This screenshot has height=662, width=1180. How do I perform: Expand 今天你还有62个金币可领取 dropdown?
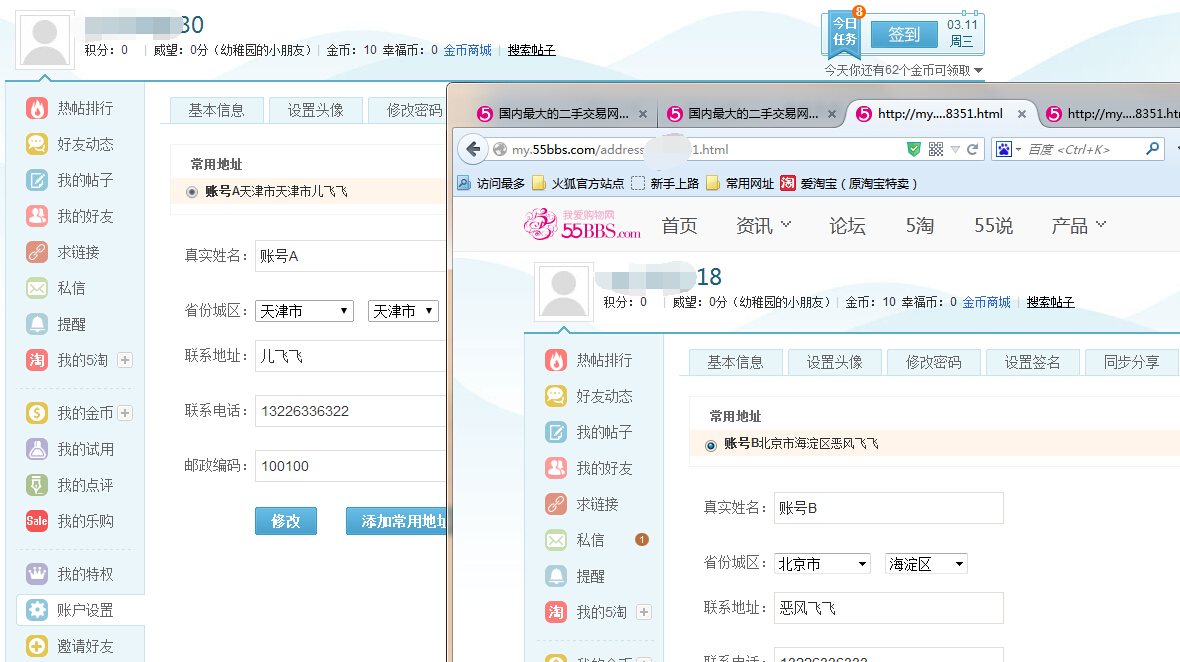pos(978,70)
